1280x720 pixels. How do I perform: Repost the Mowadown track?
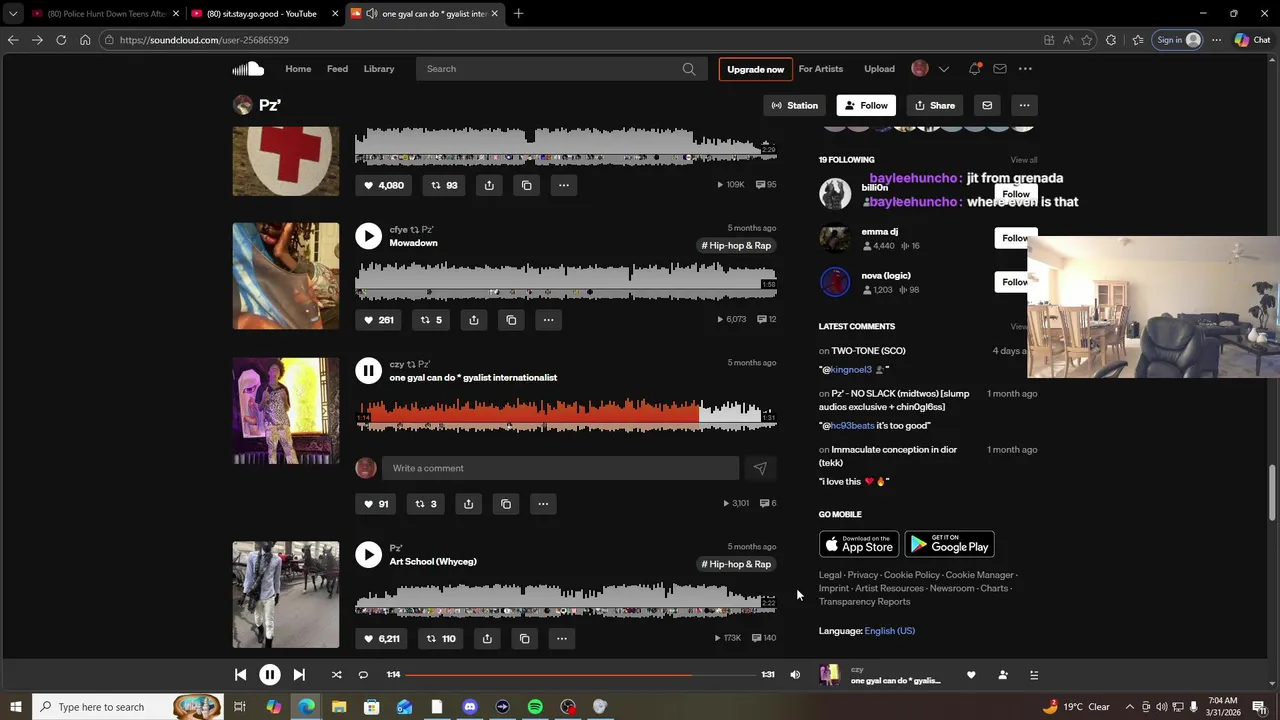coord(431,320)
